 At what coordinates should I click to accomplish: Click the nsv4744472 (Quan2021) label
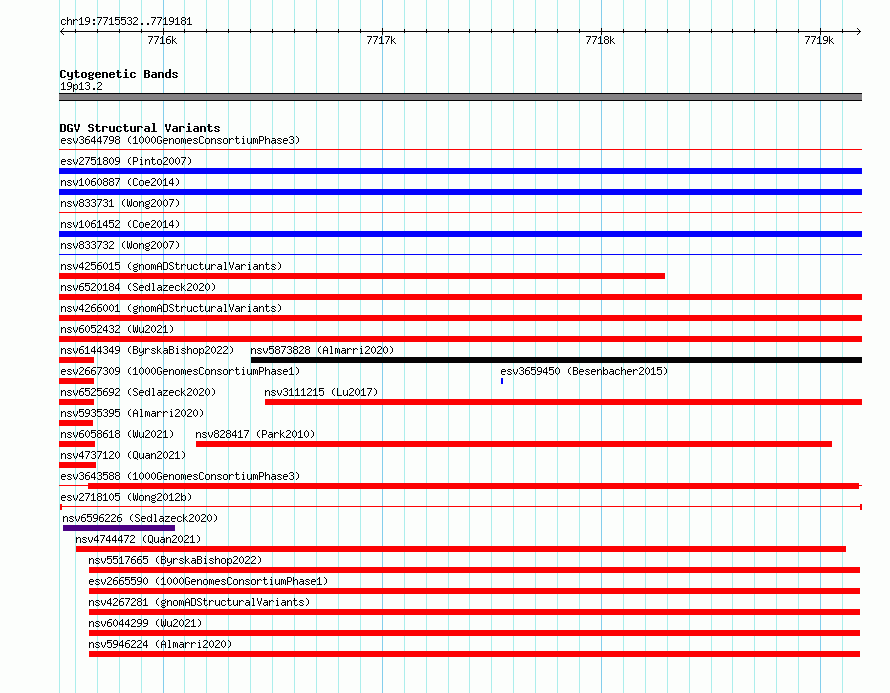138,539
